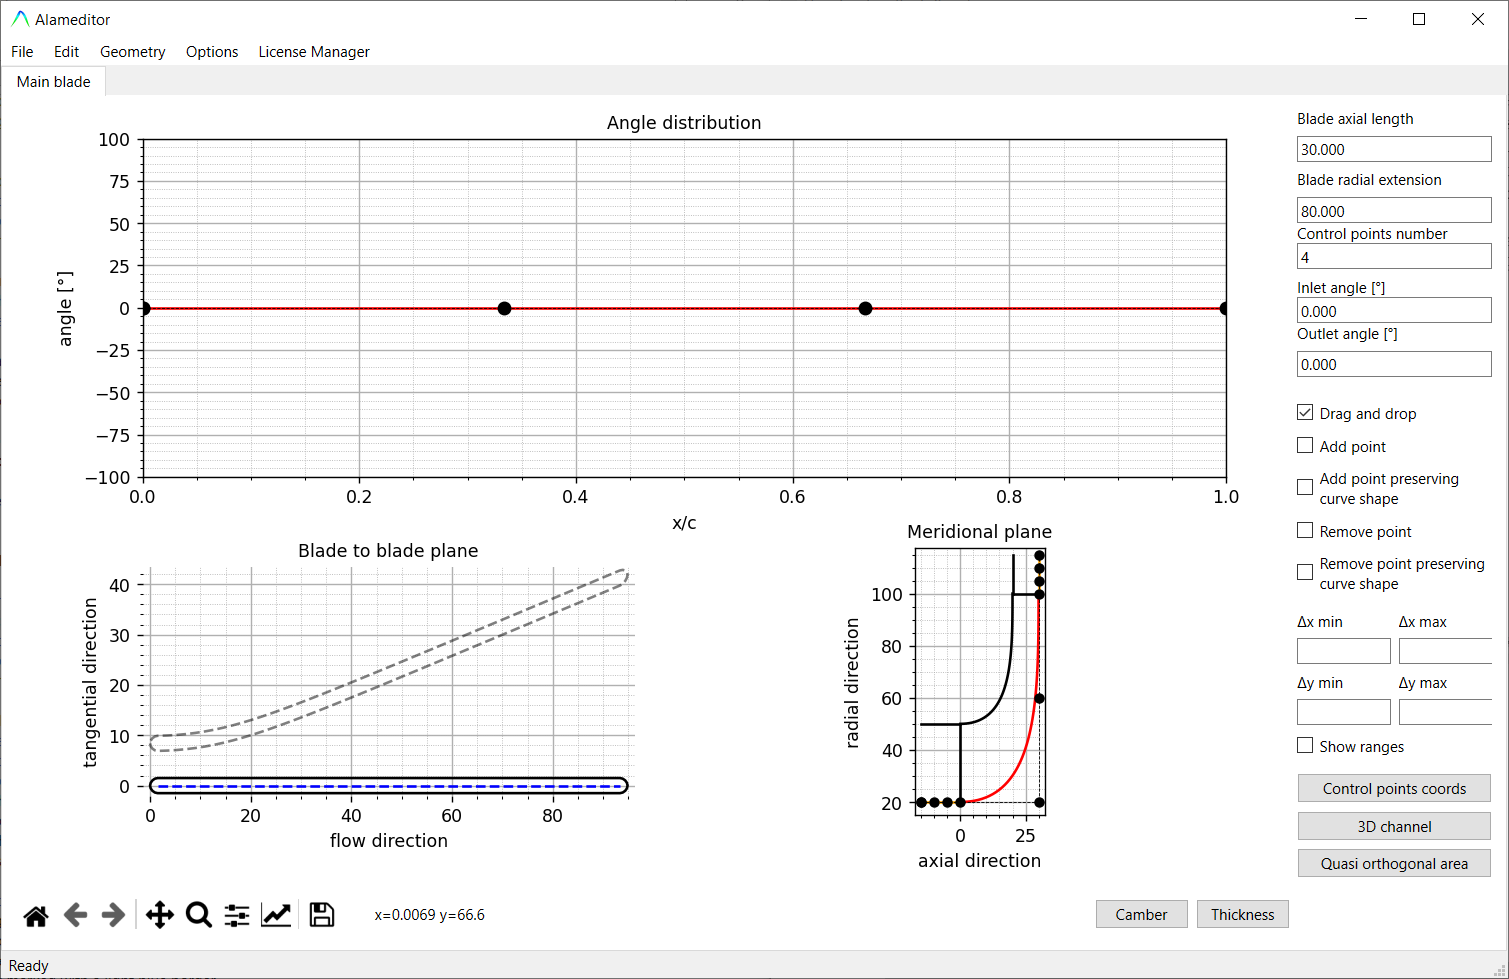
Task: Click the Thickness button
Action: click(x=1242, y=914)
